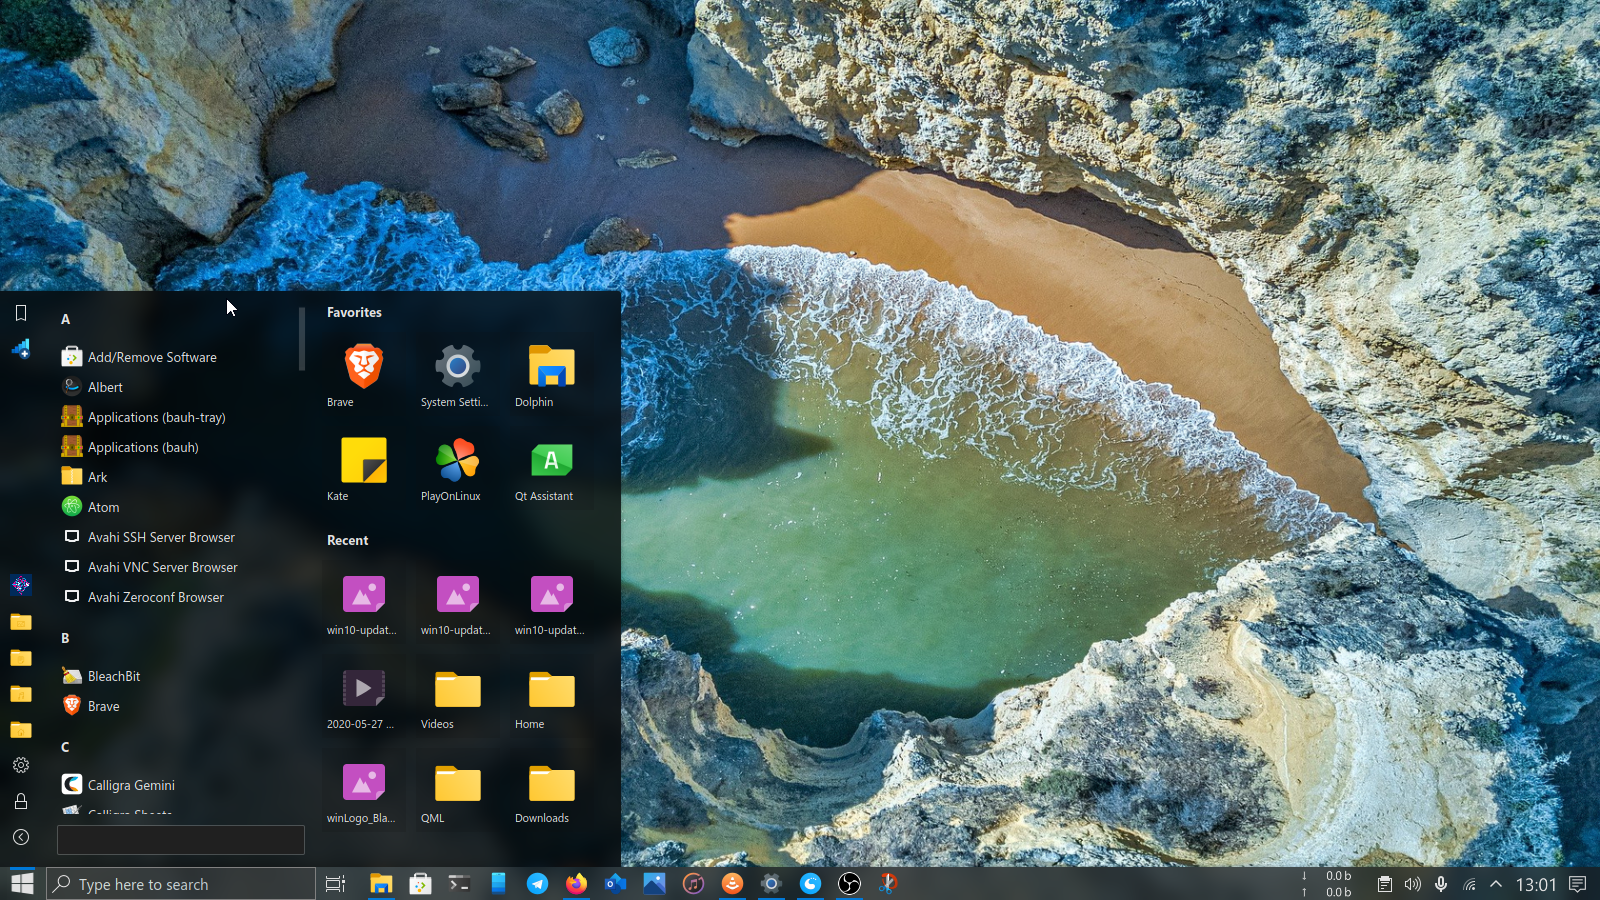Click the leave back-arrow in menu sidebar
1600x900 pixels.
(21, 837)
